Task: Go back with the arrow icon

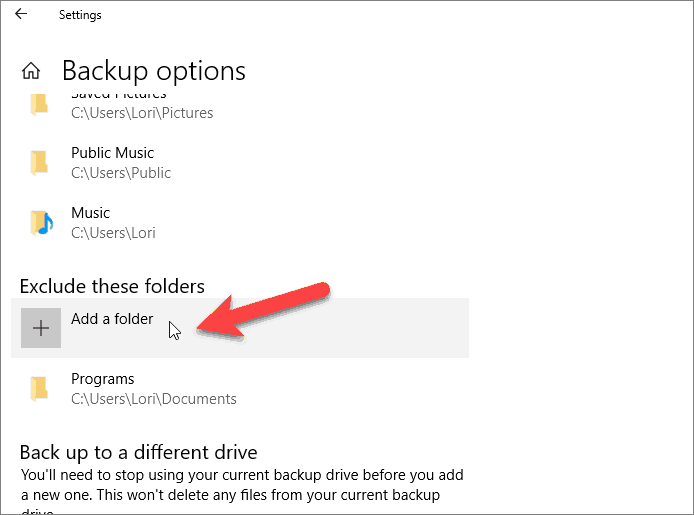Action: click(21, 14)
